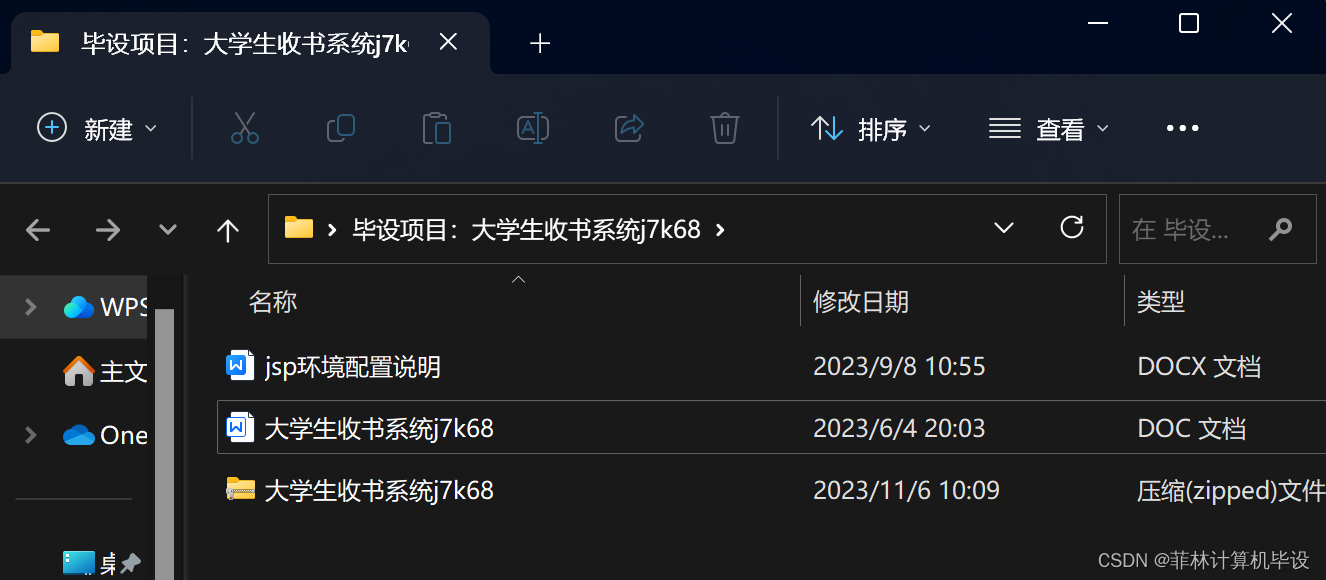Navigate back with the left arrow

(x=38, y=231)
